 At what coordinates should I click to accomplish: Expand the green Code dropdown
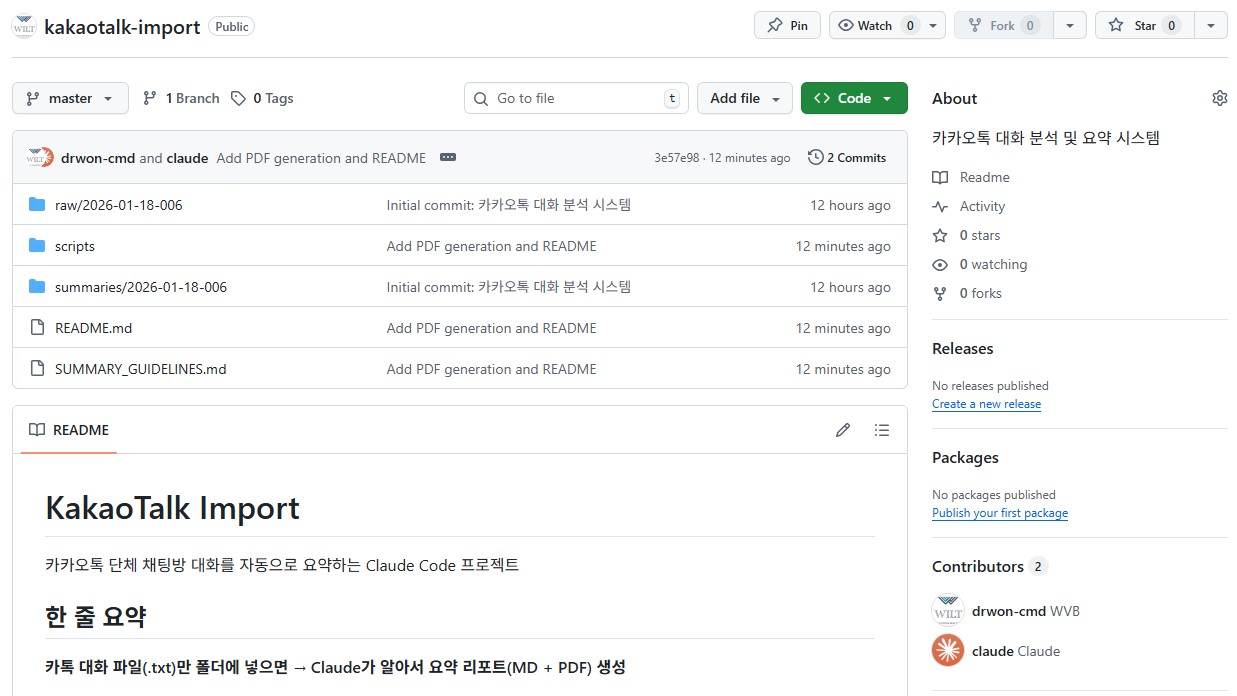[853, 98]
